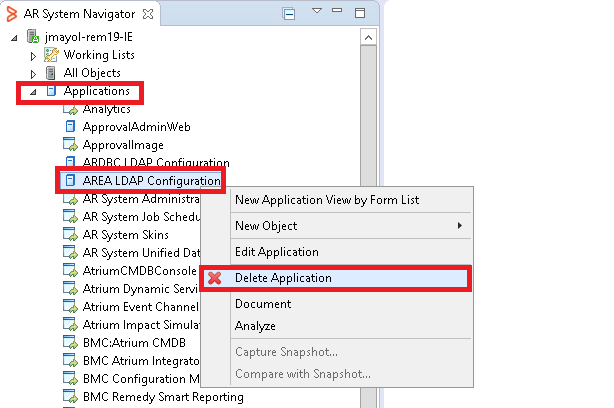The width and height of the screenshot is (614, 408).
Task: Select Atrium Event Channel application
Action: pos(141,307)
